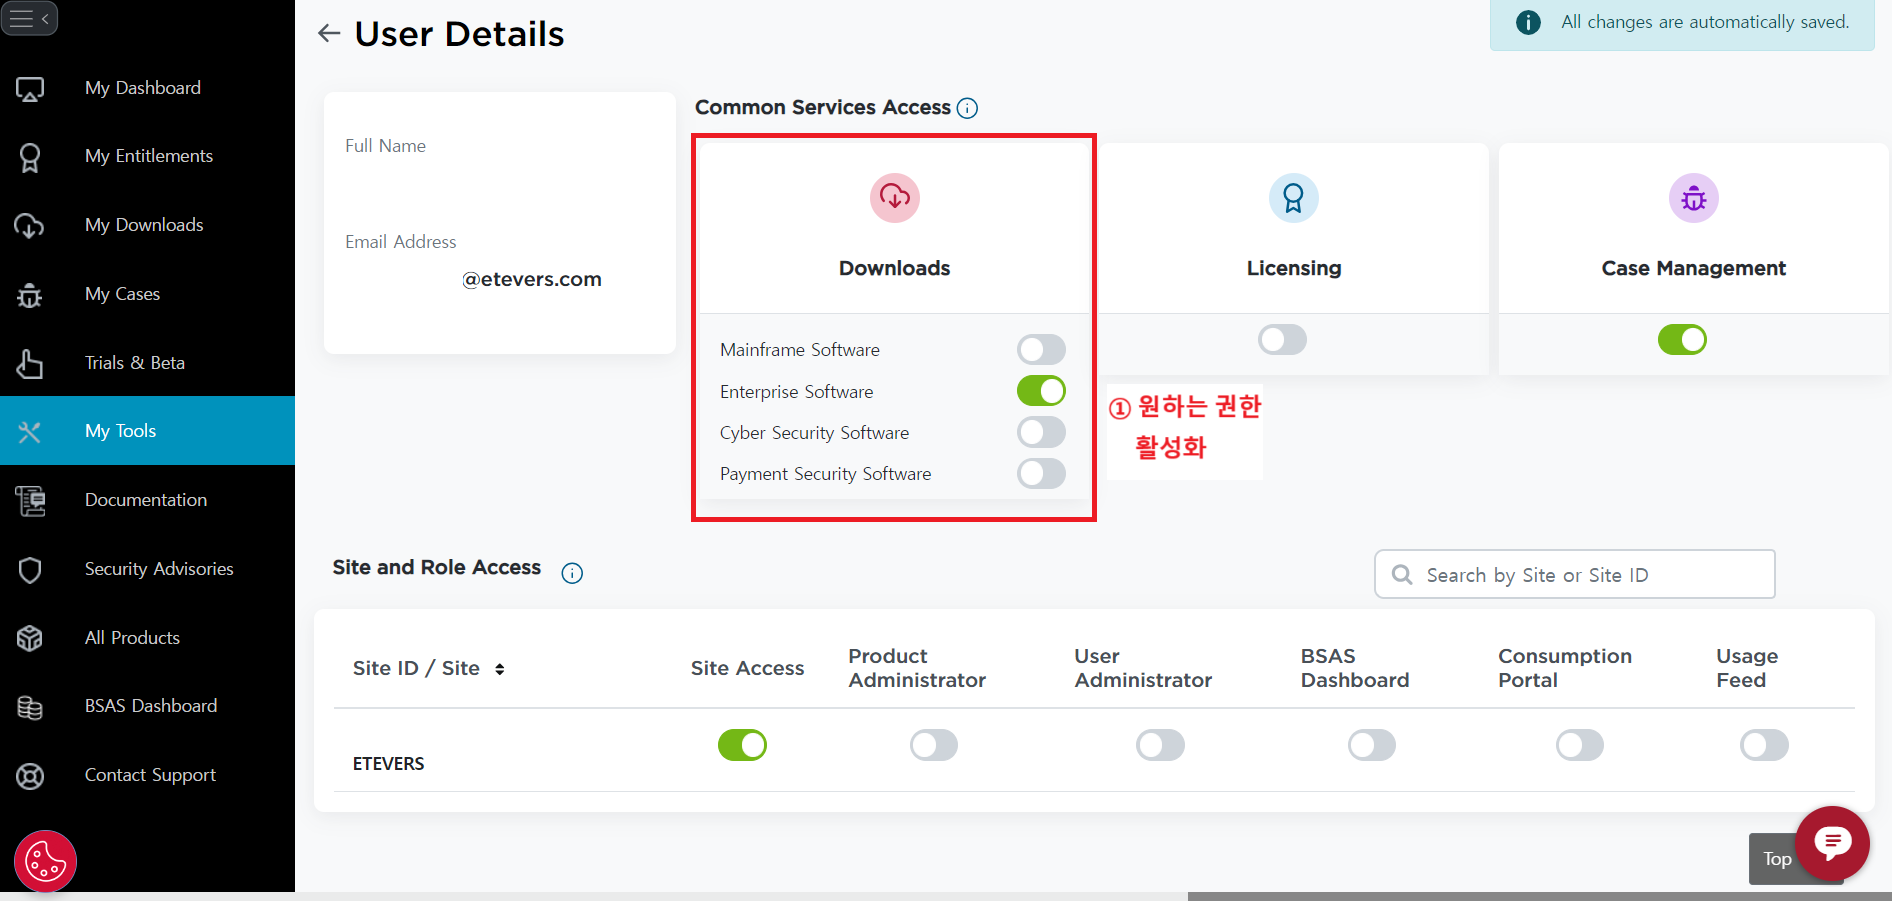
Task: Click the Common Services Access info icon
Action: point(967,108)
